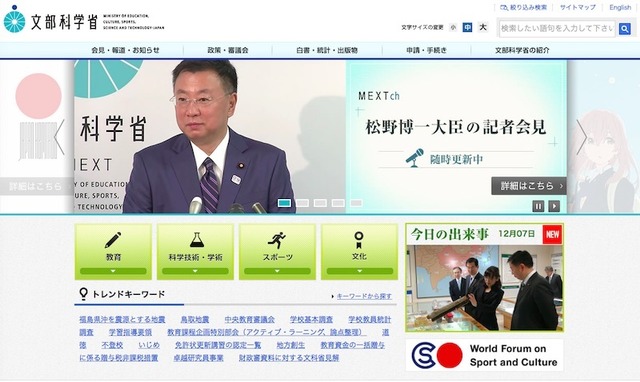640x382 pixels.
Task: Open keyword 免許状更新講習の認定一覧
Action: click(218, 345)
